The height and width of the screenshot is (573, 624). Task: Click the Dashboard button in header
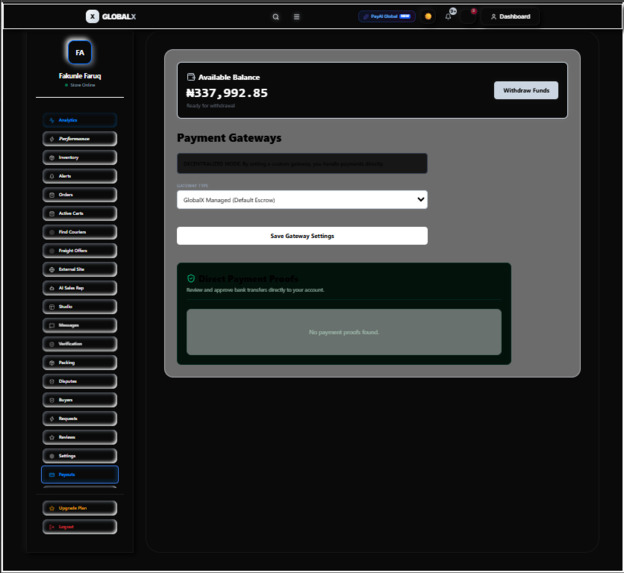click(511, 16)
